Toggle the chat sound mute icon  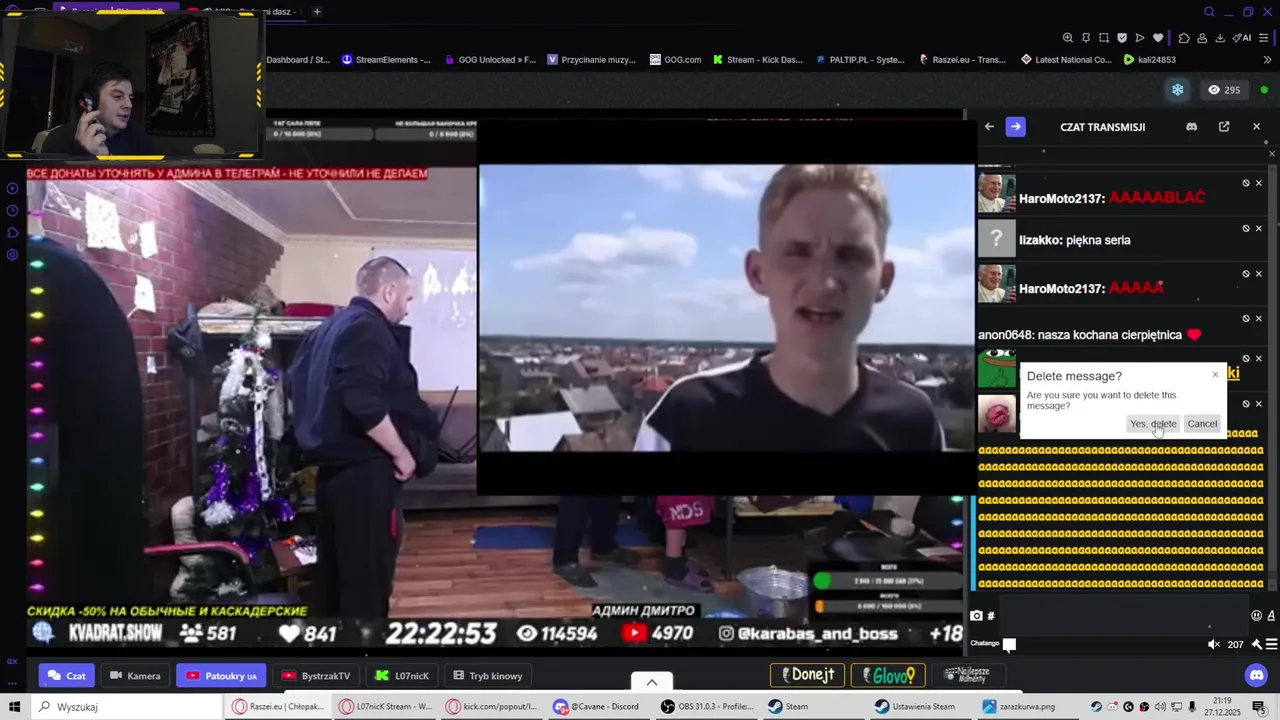coord(1214,644)
